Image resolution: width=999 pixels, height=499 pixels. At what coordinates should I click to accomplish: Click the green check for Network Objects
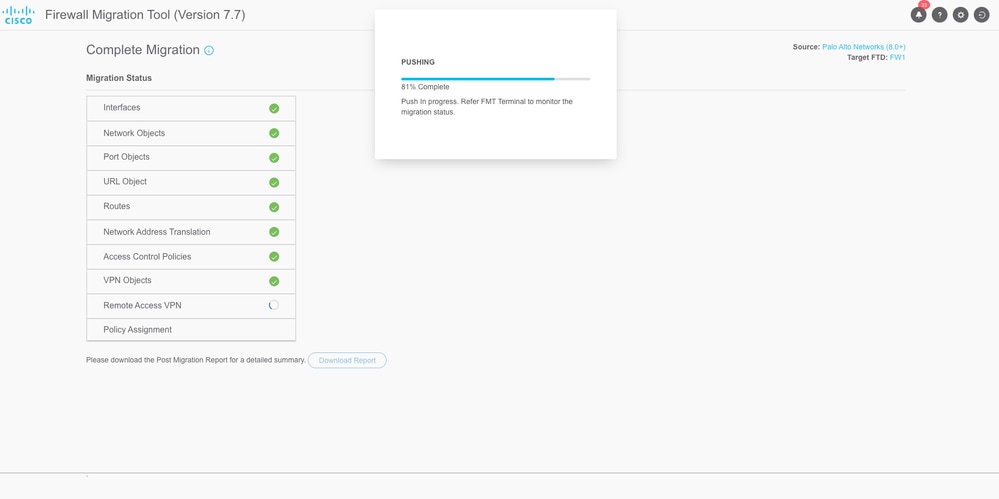(274, 133)
